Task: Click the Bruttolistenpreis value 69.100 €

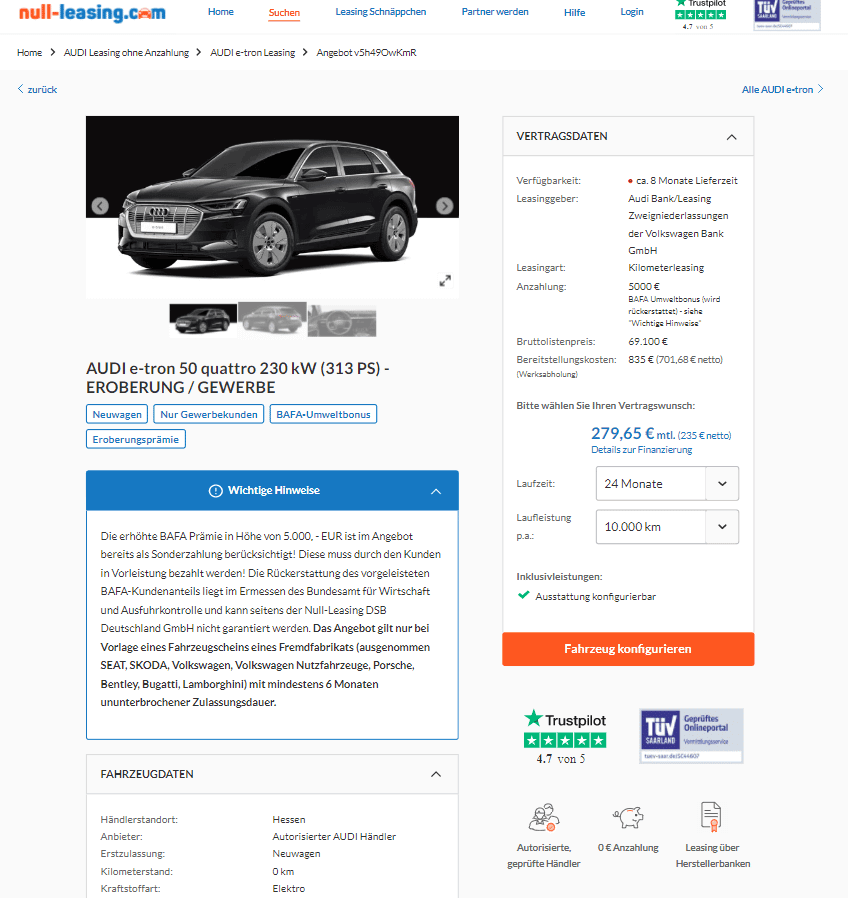Action: tap(648, 342)
